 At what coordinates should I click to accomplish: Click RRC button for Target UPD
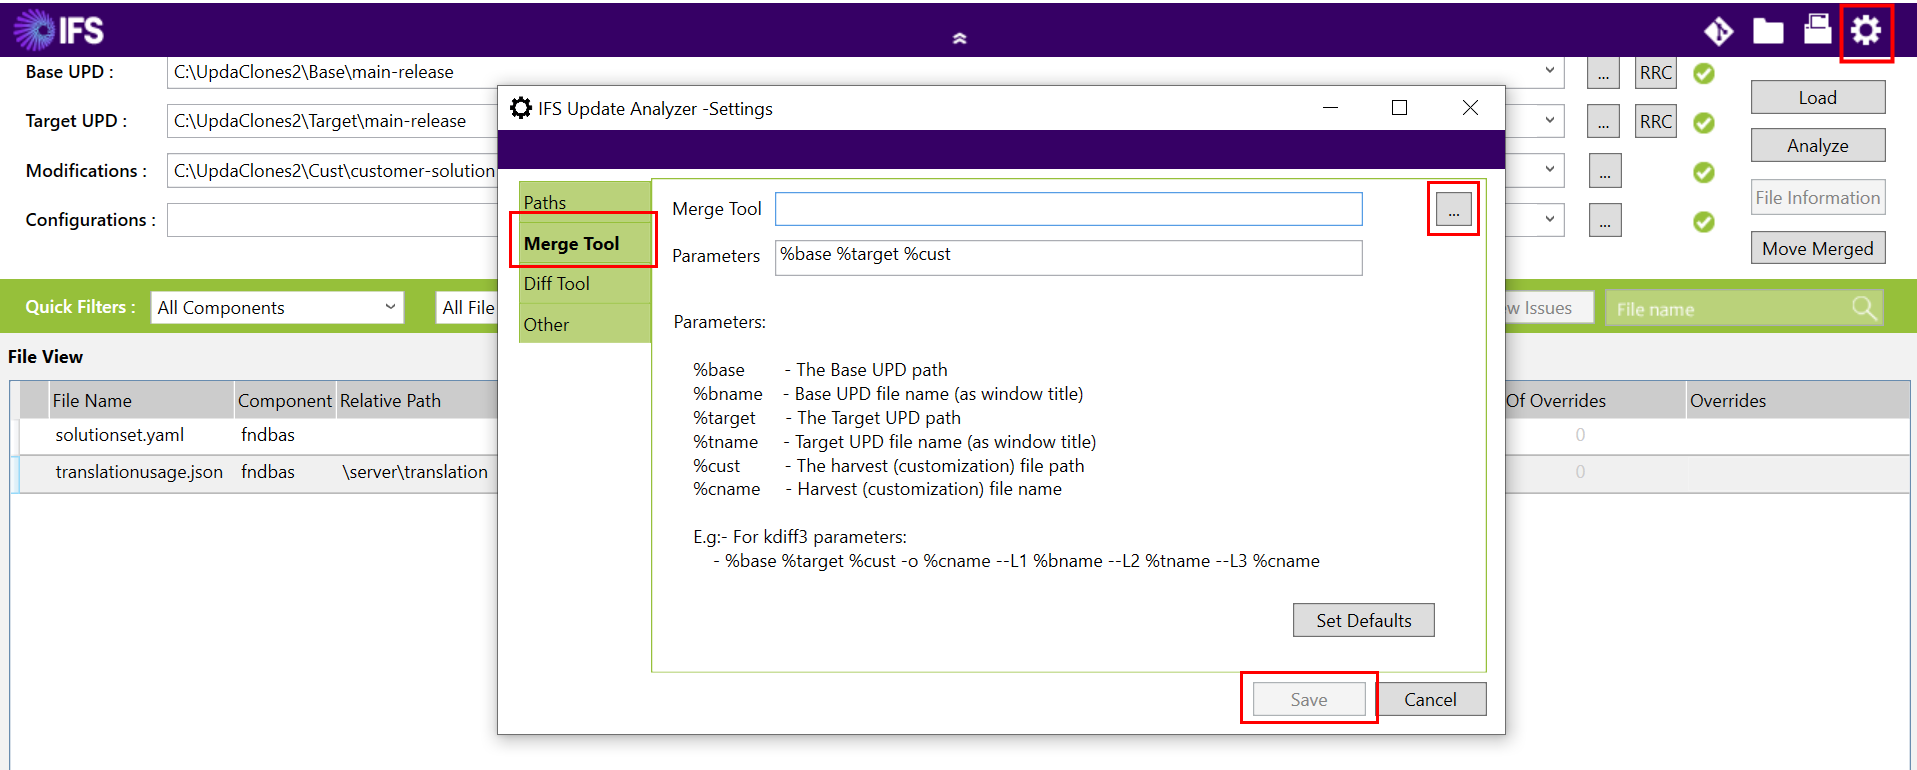coord(1656,122)
